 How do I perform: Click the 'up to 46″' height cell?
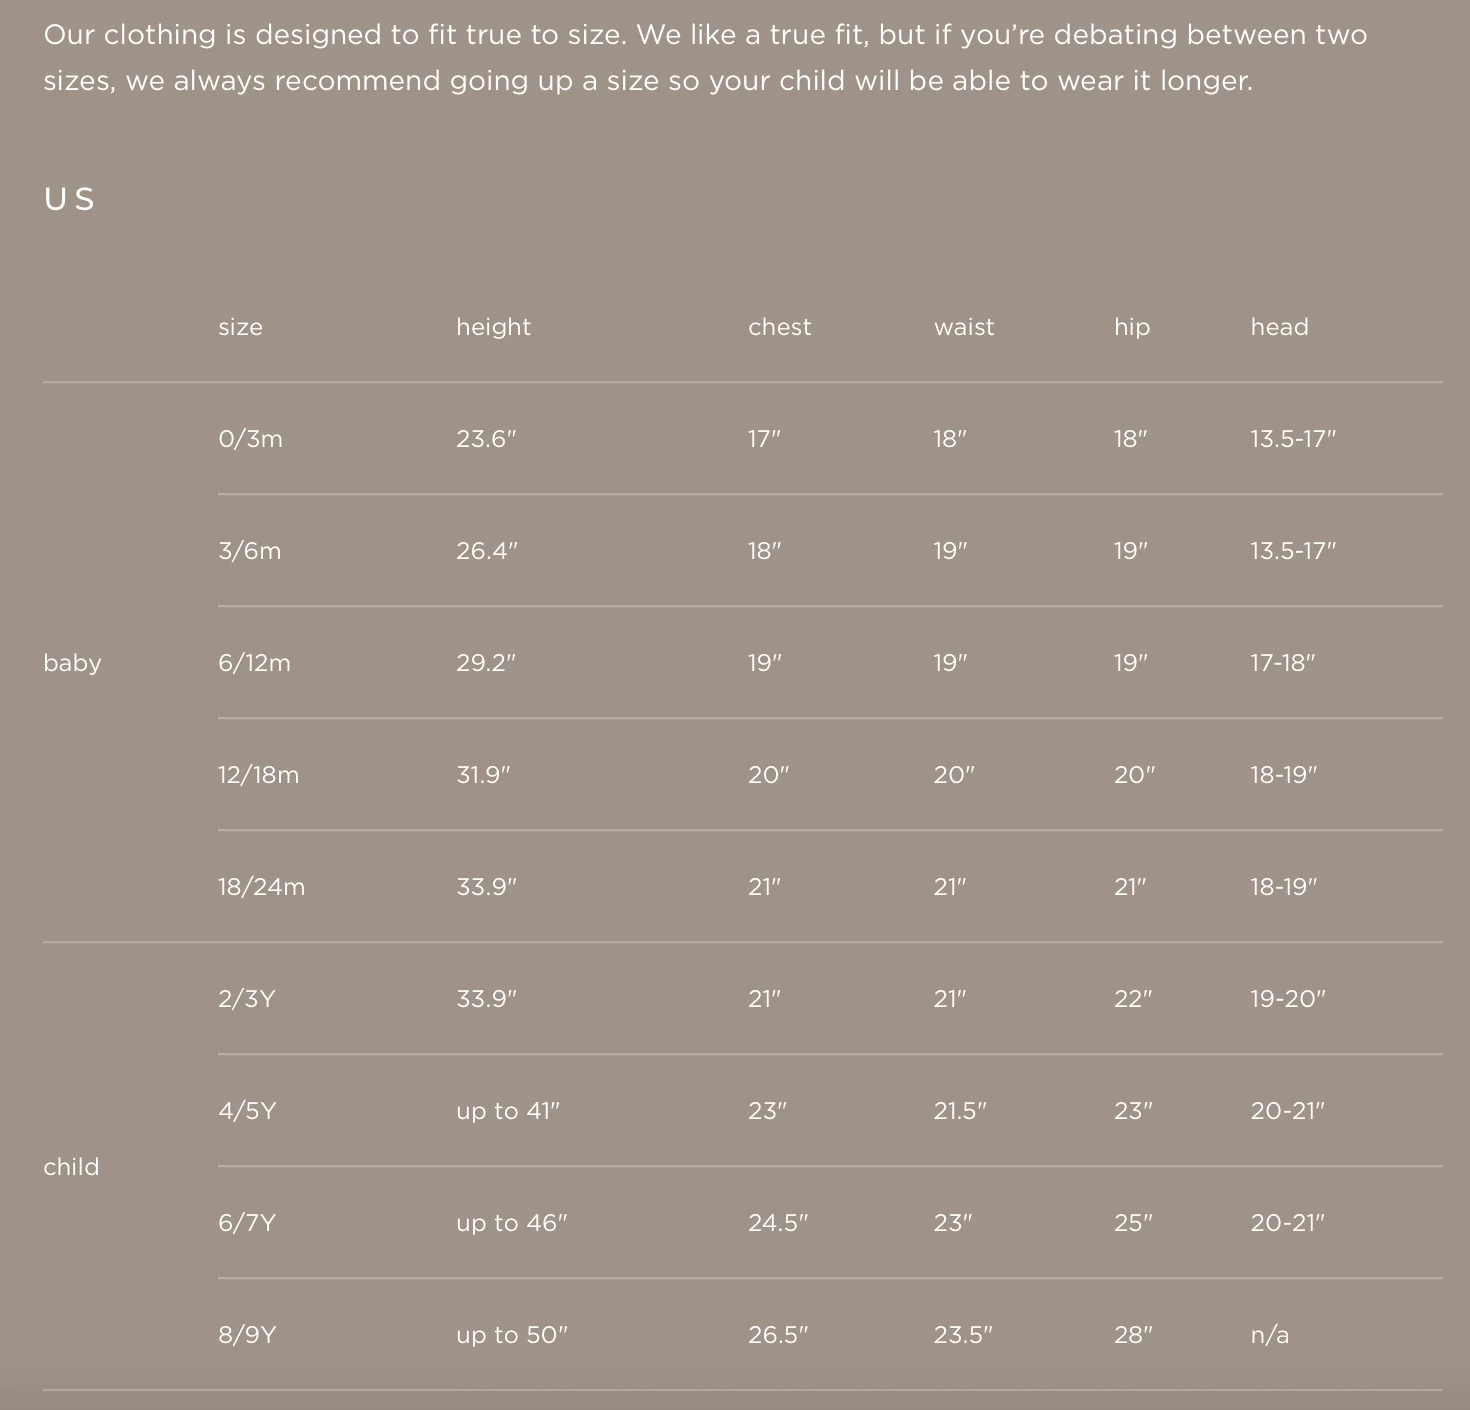click(511, 1223)
